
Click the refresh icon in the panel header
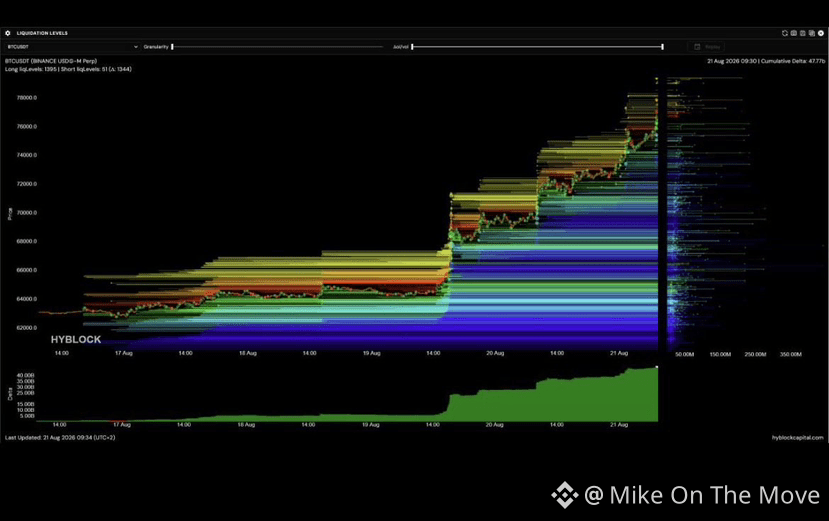coord(785,33)
